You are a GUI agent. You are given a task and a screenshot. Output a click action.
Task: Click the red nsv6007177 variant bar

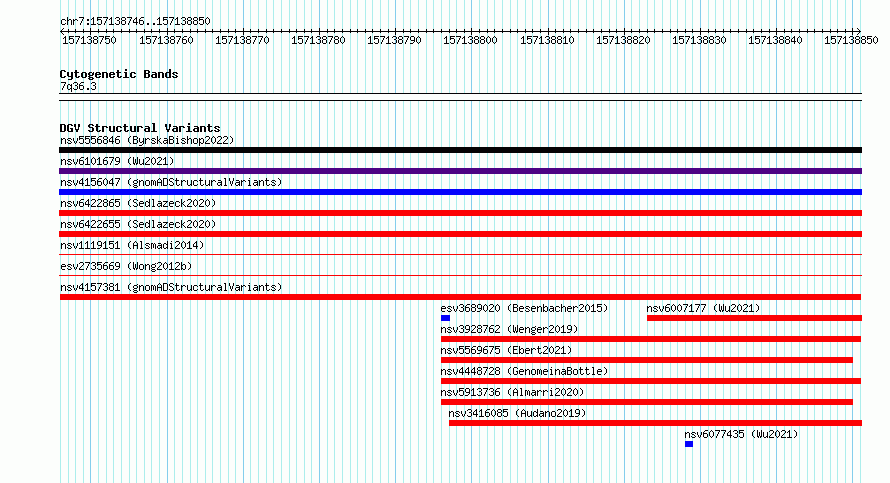pyautogui.click(x=754, y=318)
